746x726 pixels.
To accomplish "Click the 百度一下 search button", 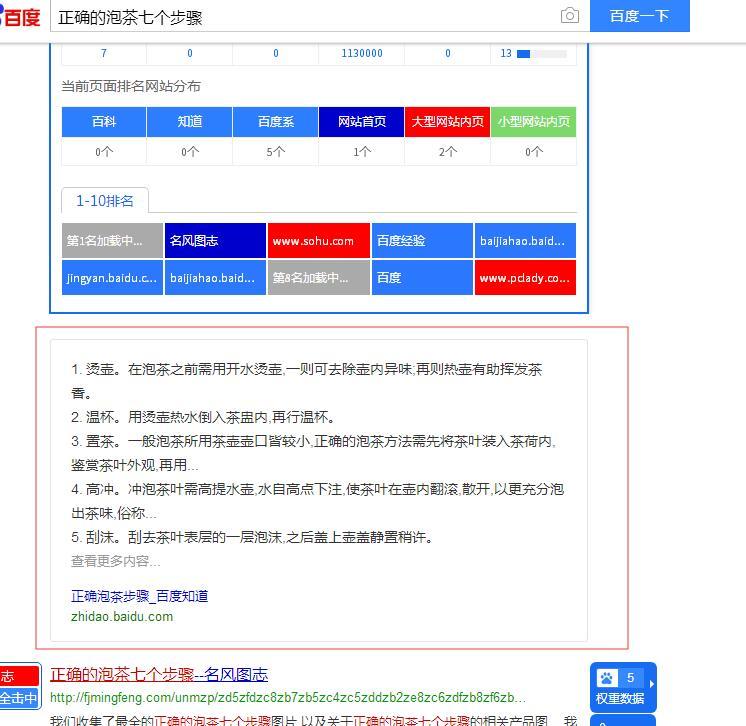I will [x=639, y=16].
